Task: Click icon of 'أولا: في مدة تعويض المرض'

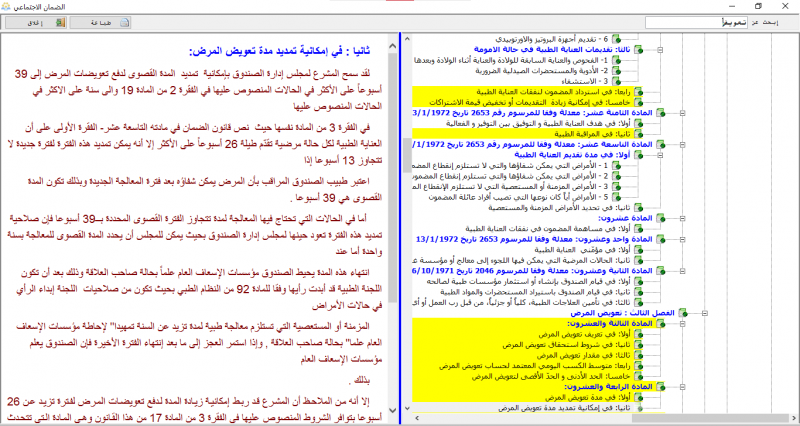Action: click(638, 397)
